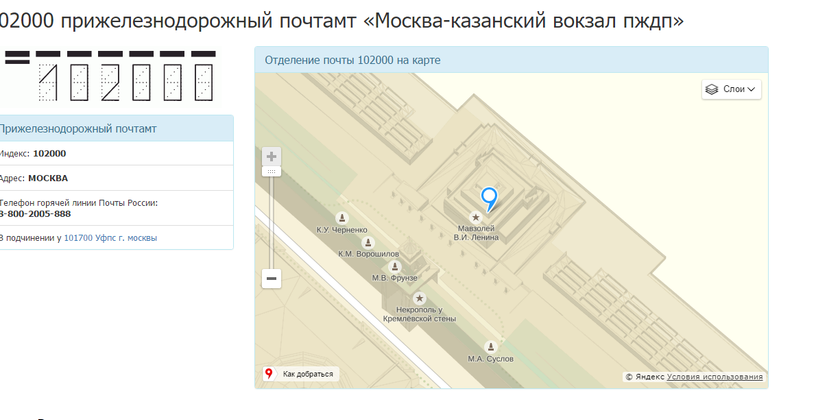Click the blue post office placemark
This screenshot has height=420, width=840.
pyautogui.click(x=489, y=198)
